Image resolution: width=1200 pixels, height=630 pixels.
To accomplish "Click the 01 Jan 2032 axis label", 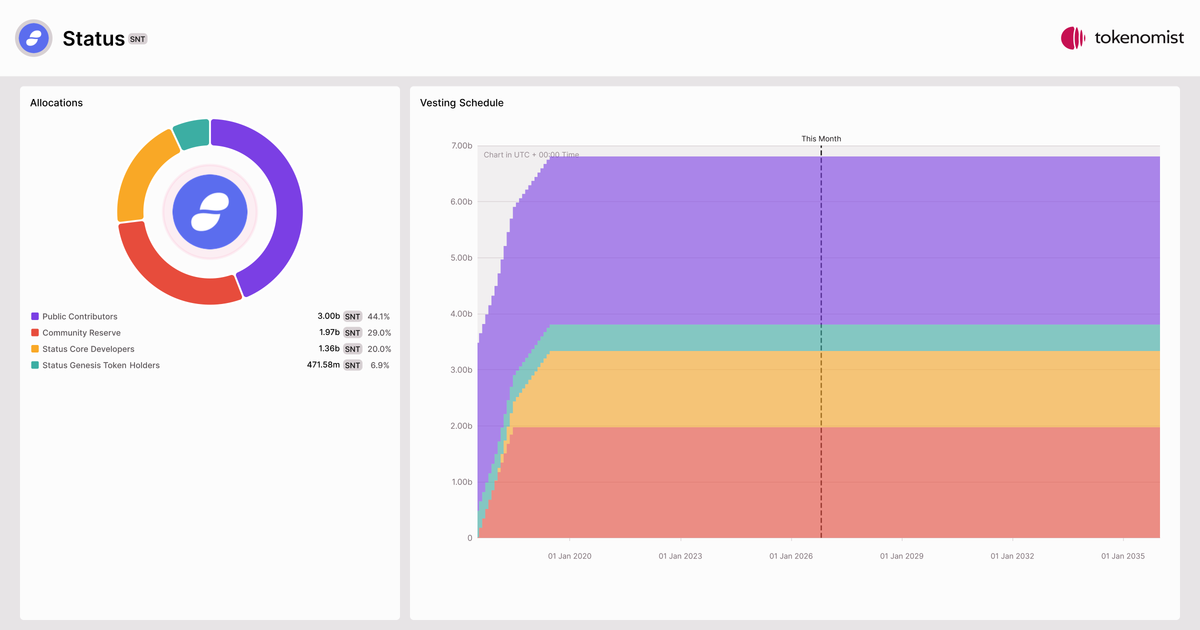I will [x=1014, y=556].
